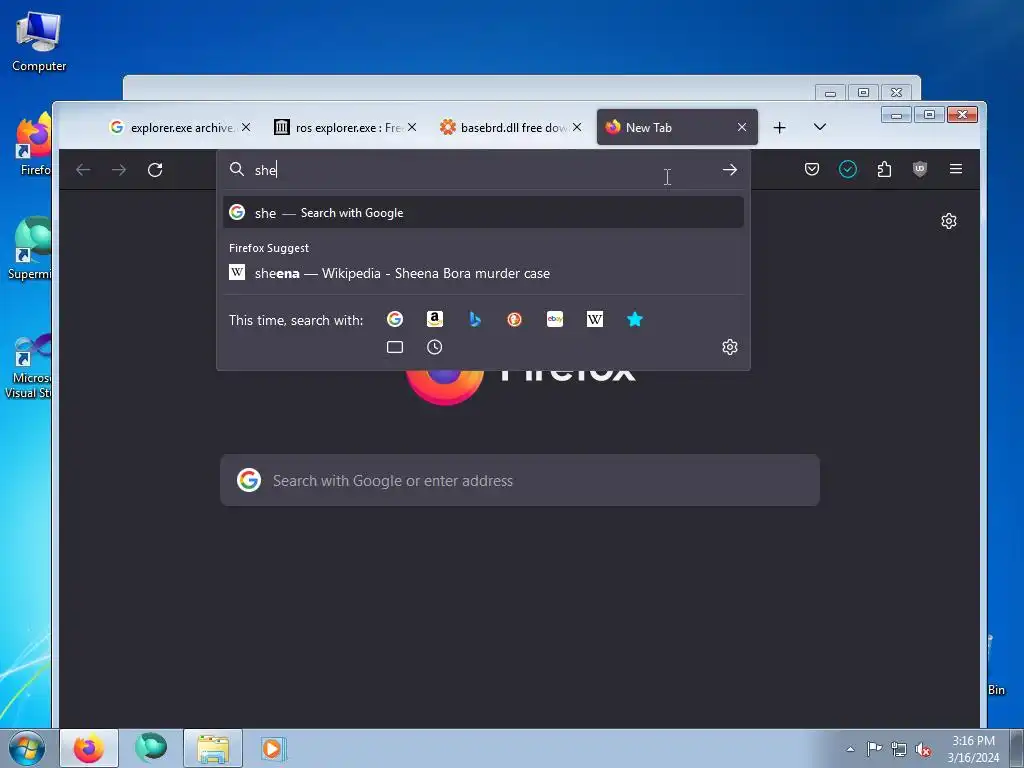Close the explorer.exe archive tab

(246, 127)
